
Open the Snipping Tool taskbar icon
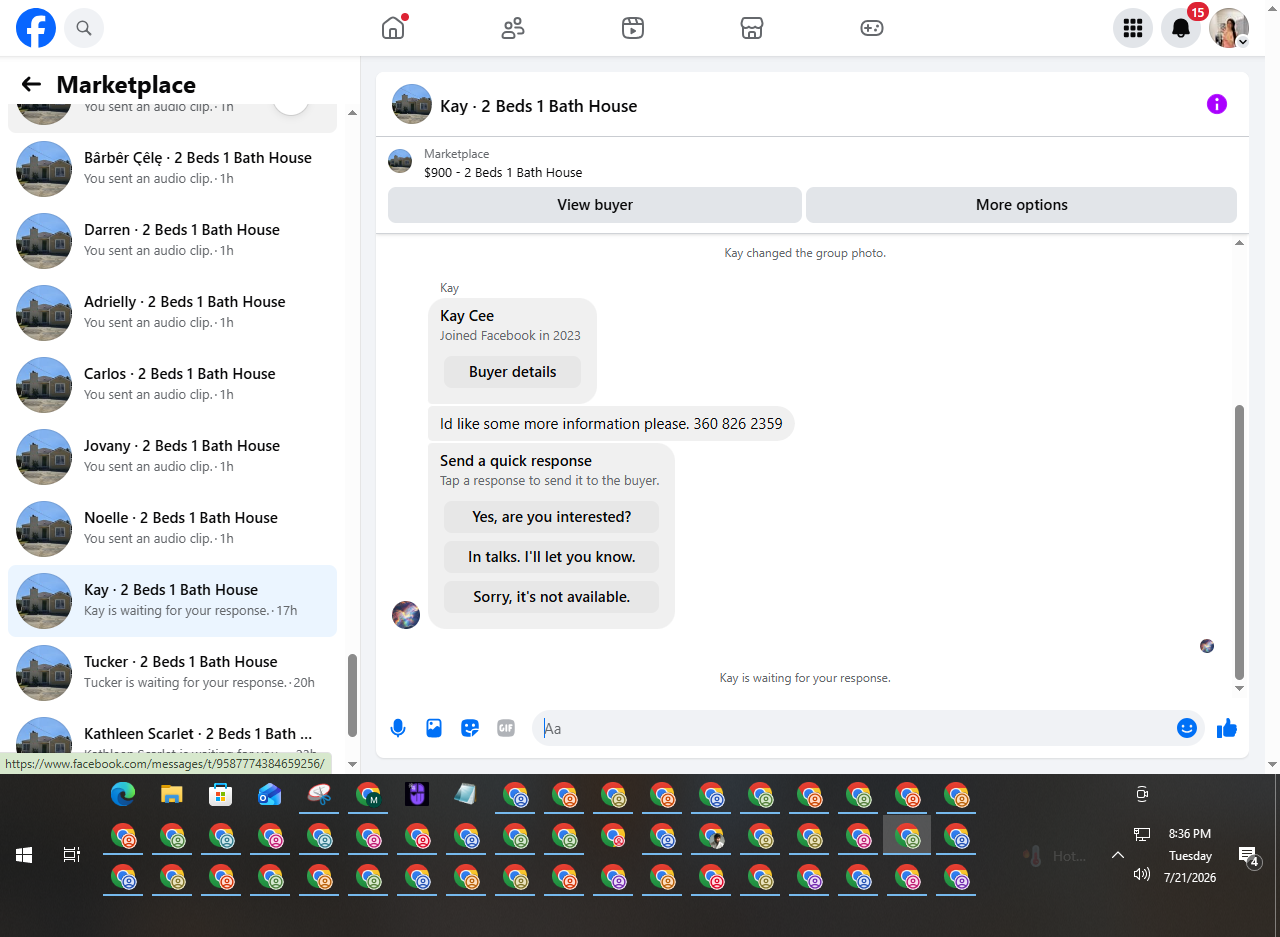pos(319,794)
